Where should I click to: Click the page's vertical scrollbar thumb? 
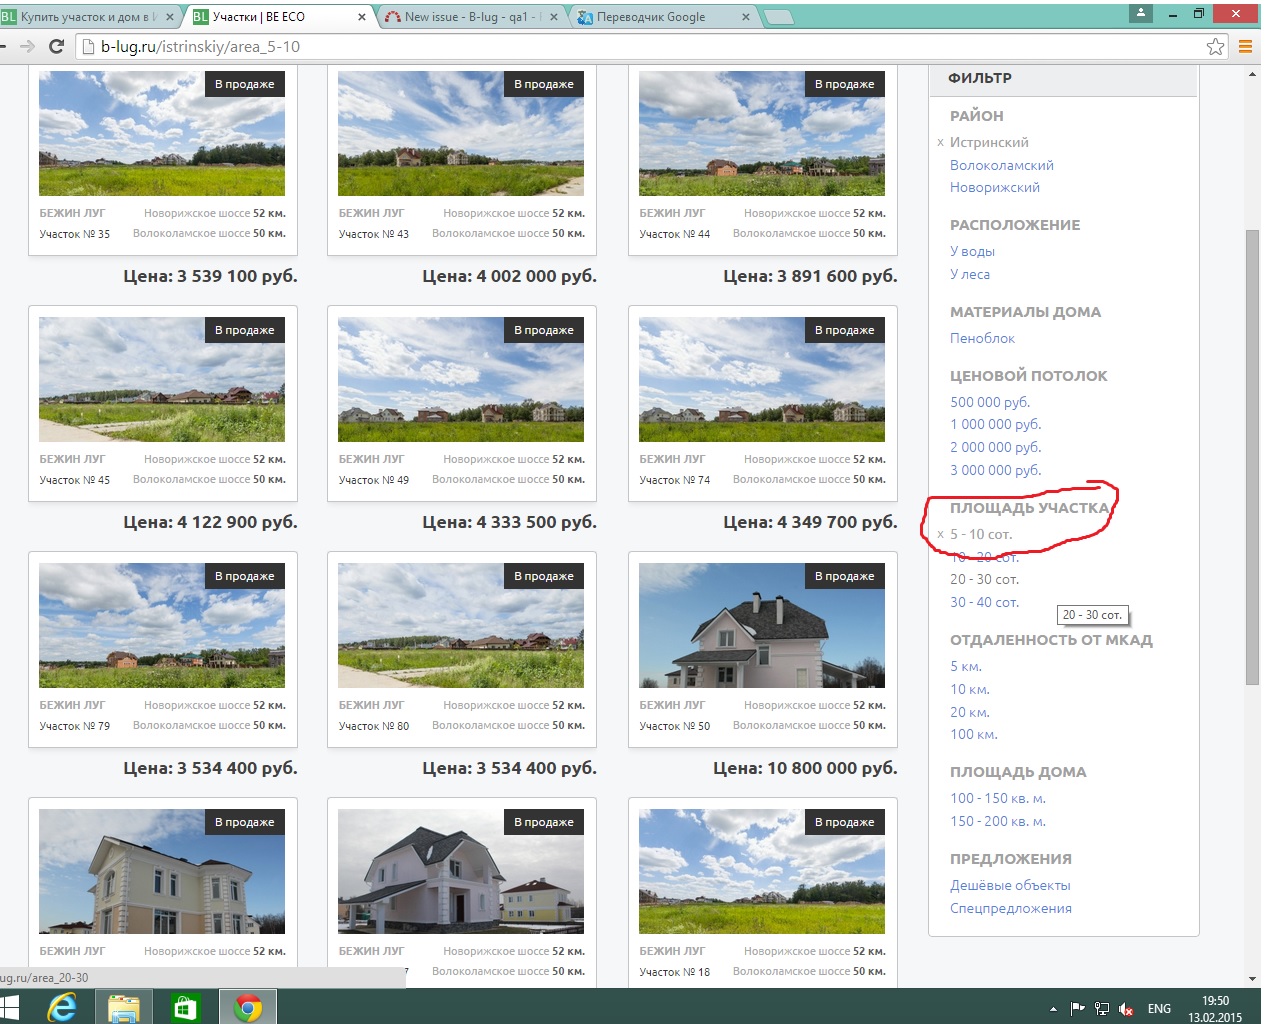[1252, 455]
